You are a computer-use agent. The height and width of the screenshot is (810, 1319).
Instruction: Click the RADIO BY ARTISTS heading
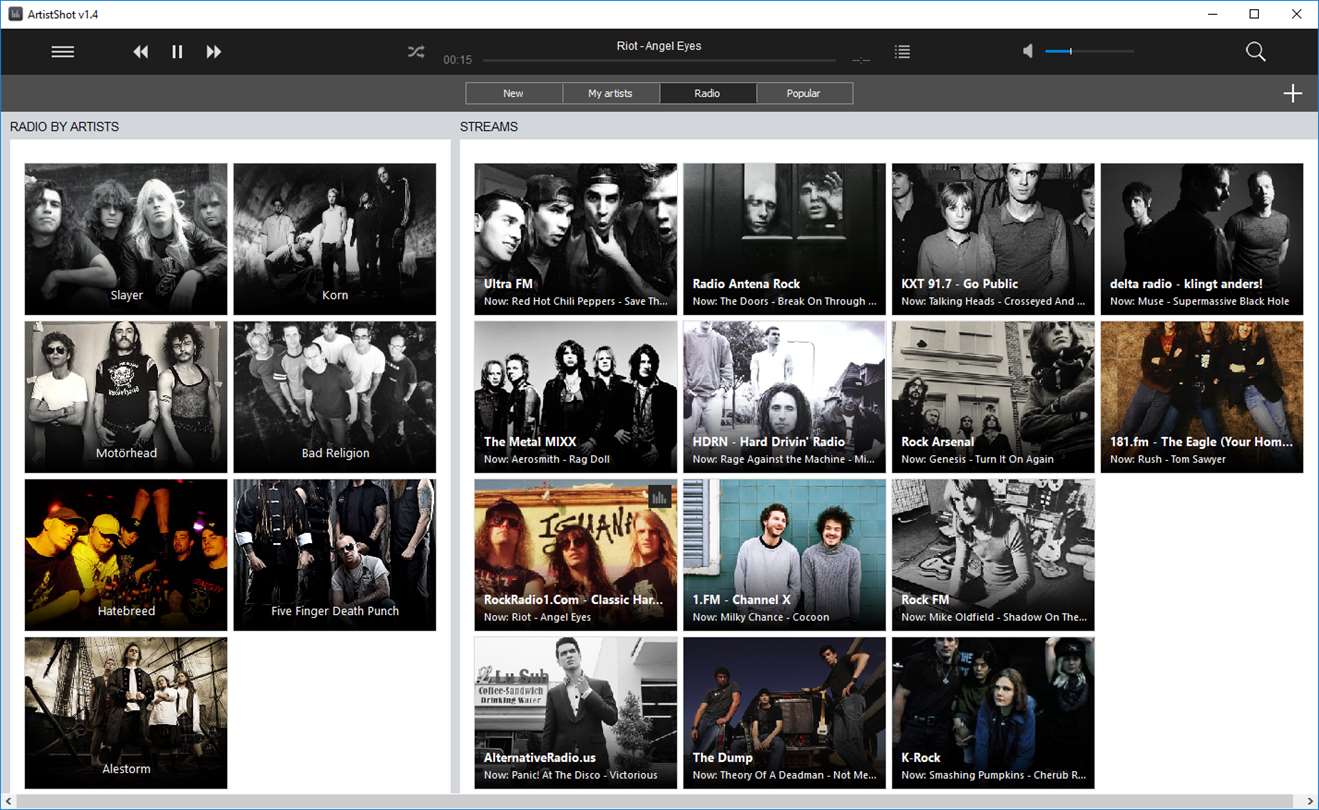coord(65,127)
